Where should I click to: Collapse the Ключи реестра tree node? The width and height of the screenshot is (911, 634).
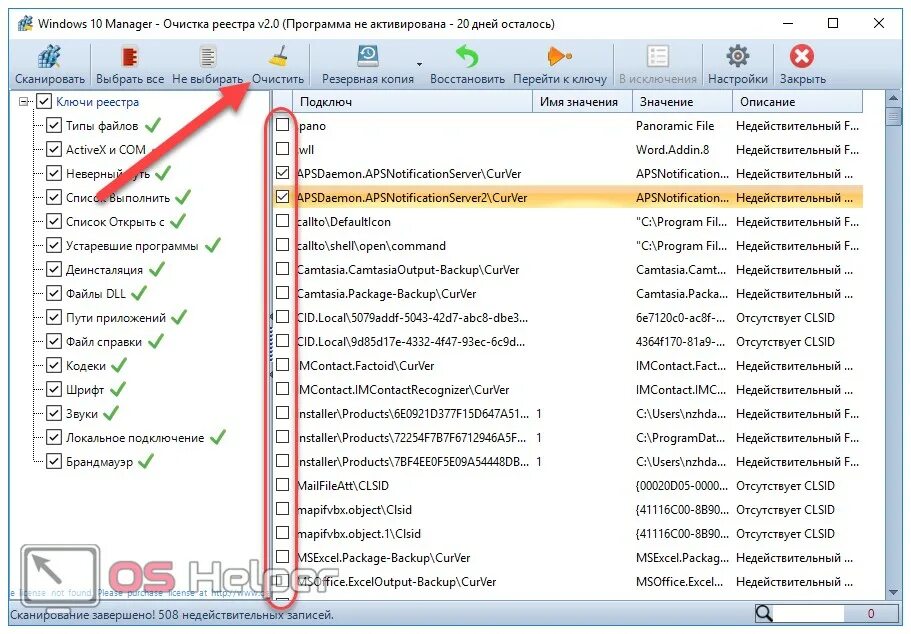click(x=24, y=102)
